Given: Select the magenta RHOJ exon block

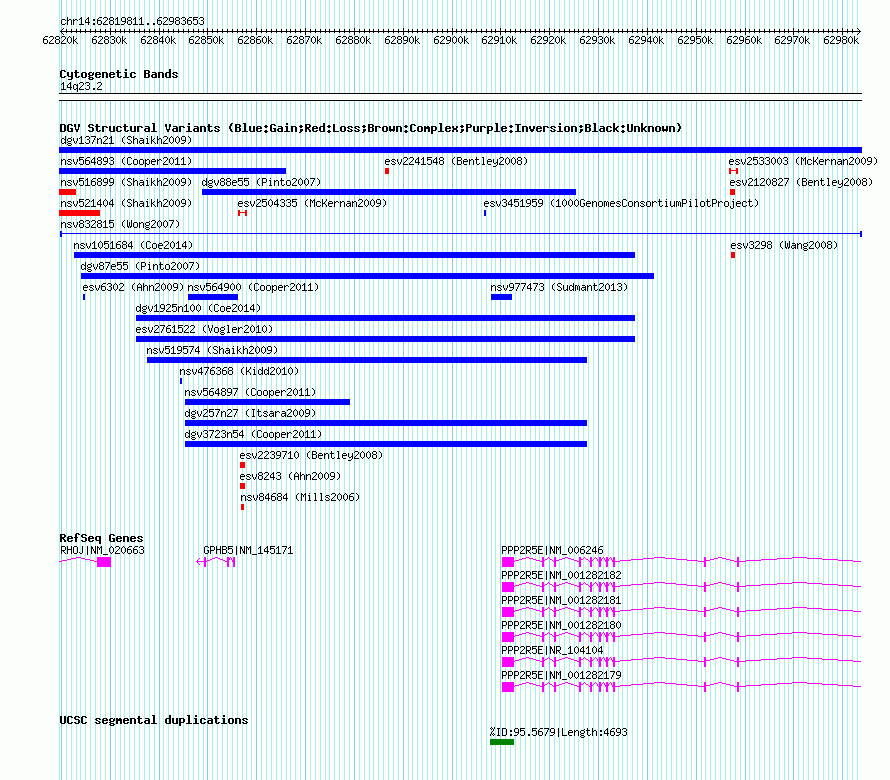Looking at the screenshot, I should coord(104,562).
